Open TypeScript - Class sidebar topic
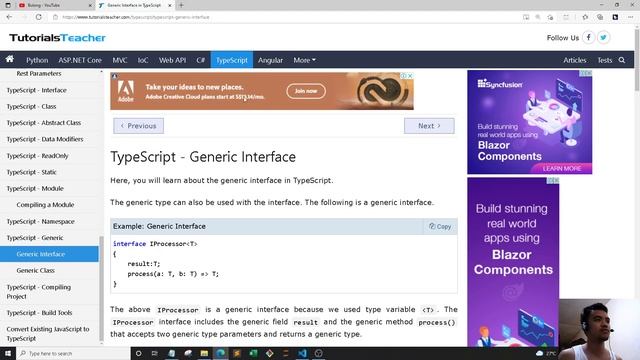Image resolution: width=640 pixels, height=360 pixels. click(31, 106)
